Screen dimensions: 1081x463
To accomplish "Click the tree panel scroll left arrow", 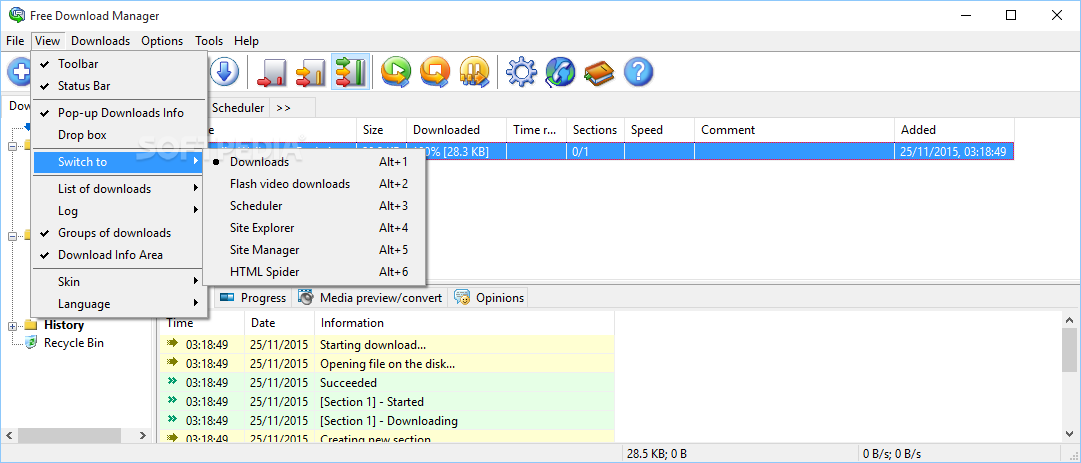I will pyautogui.click(x=8, y=435).
